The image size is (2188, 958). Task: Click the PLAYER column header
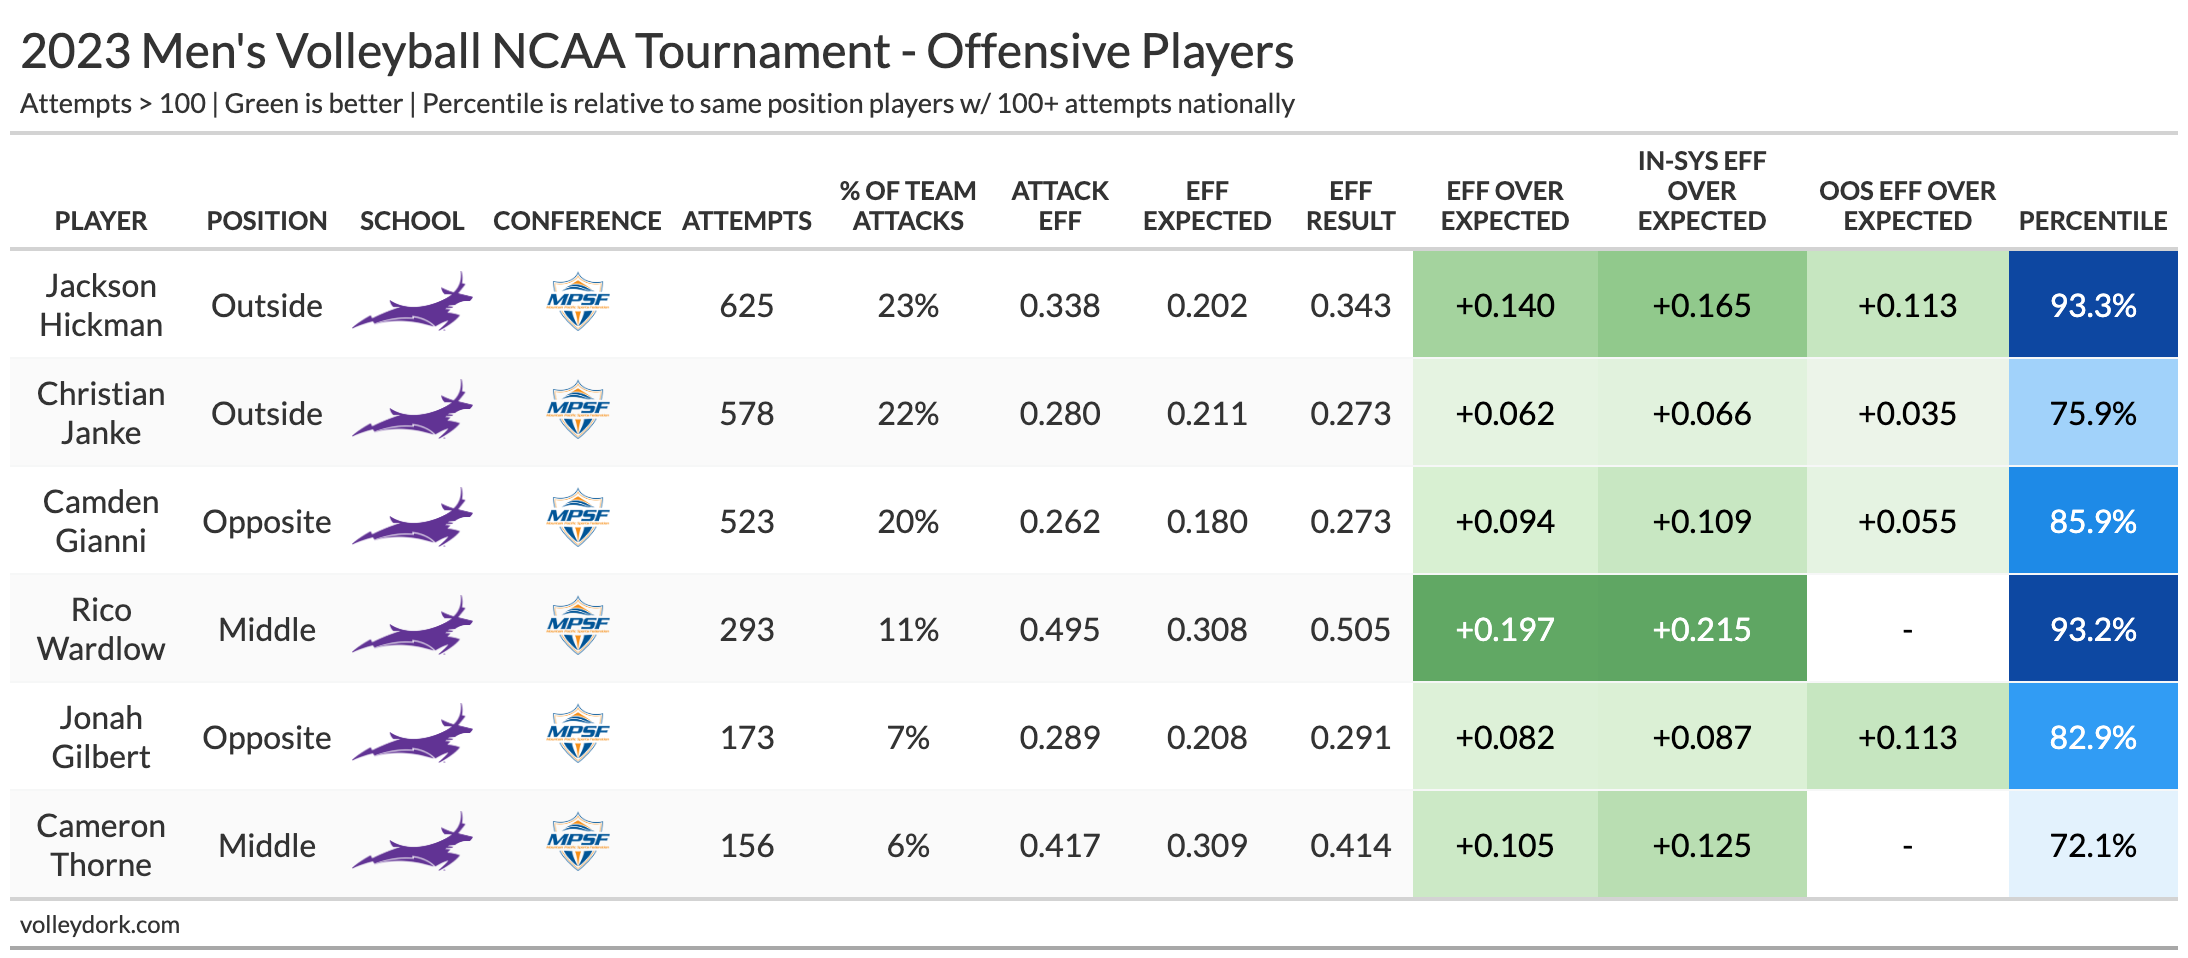point(101,221)
